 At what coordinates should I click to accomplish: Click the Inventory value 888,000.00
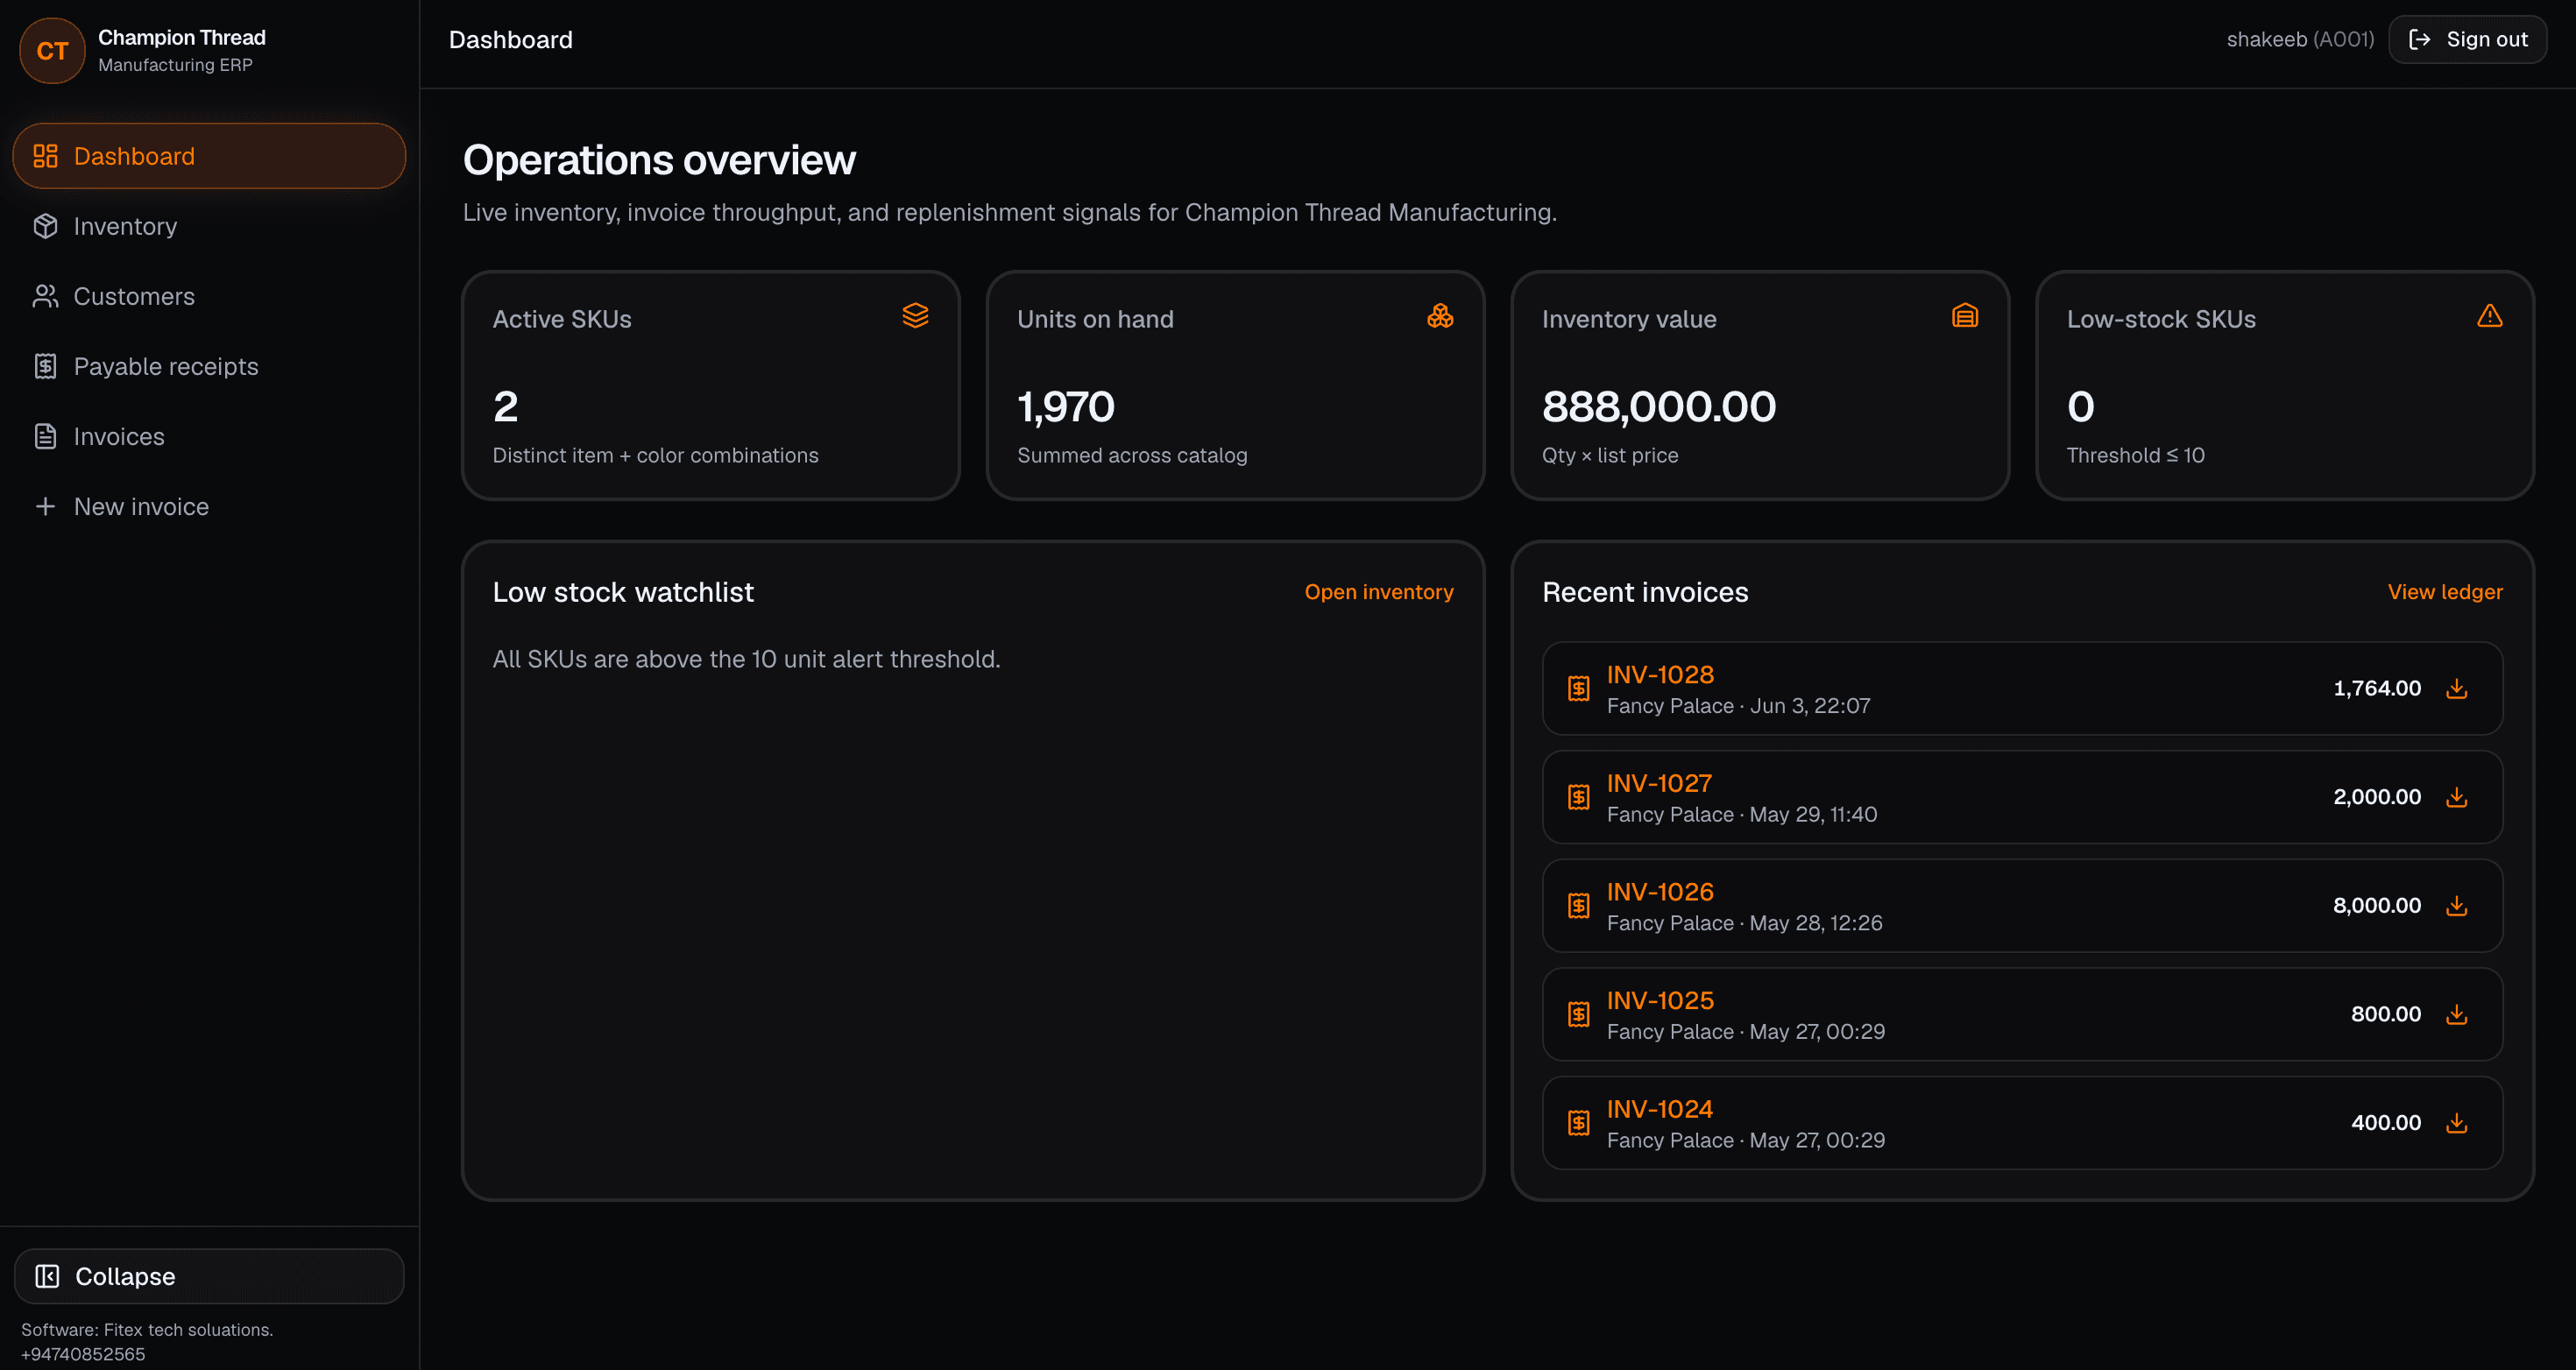pos(1659,406)
